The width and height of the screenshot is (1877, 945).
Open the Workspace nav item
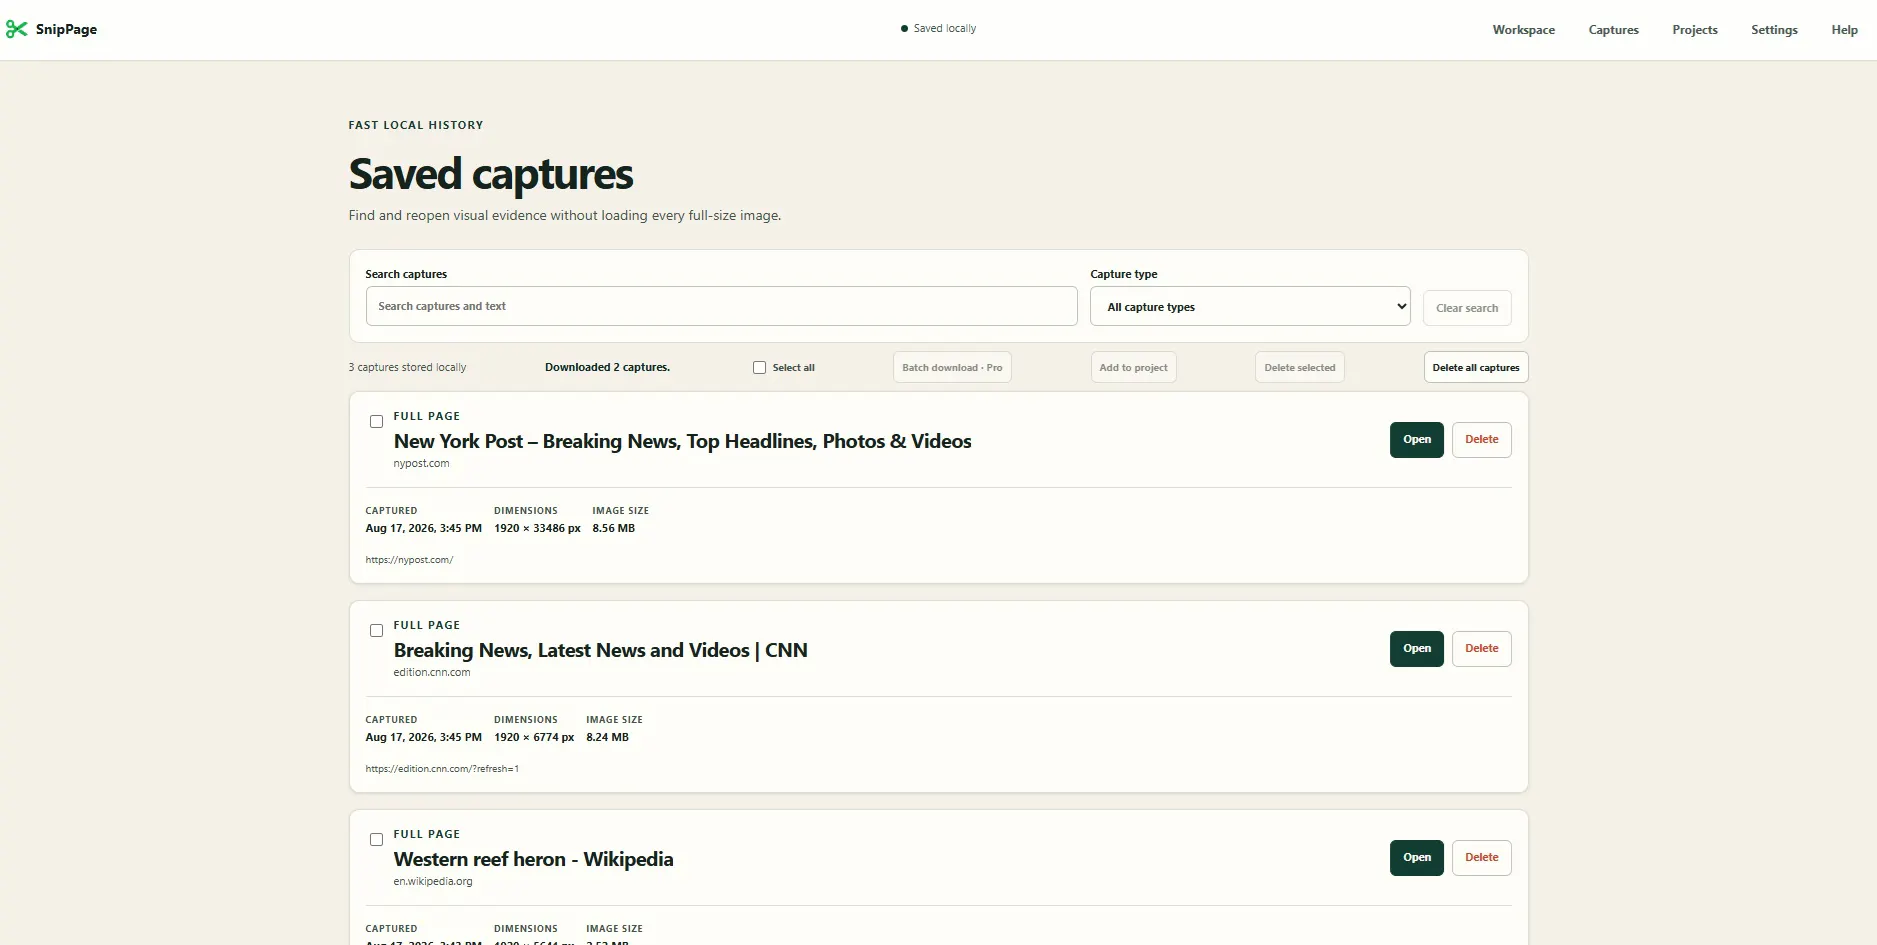(x=1523, y=30)
